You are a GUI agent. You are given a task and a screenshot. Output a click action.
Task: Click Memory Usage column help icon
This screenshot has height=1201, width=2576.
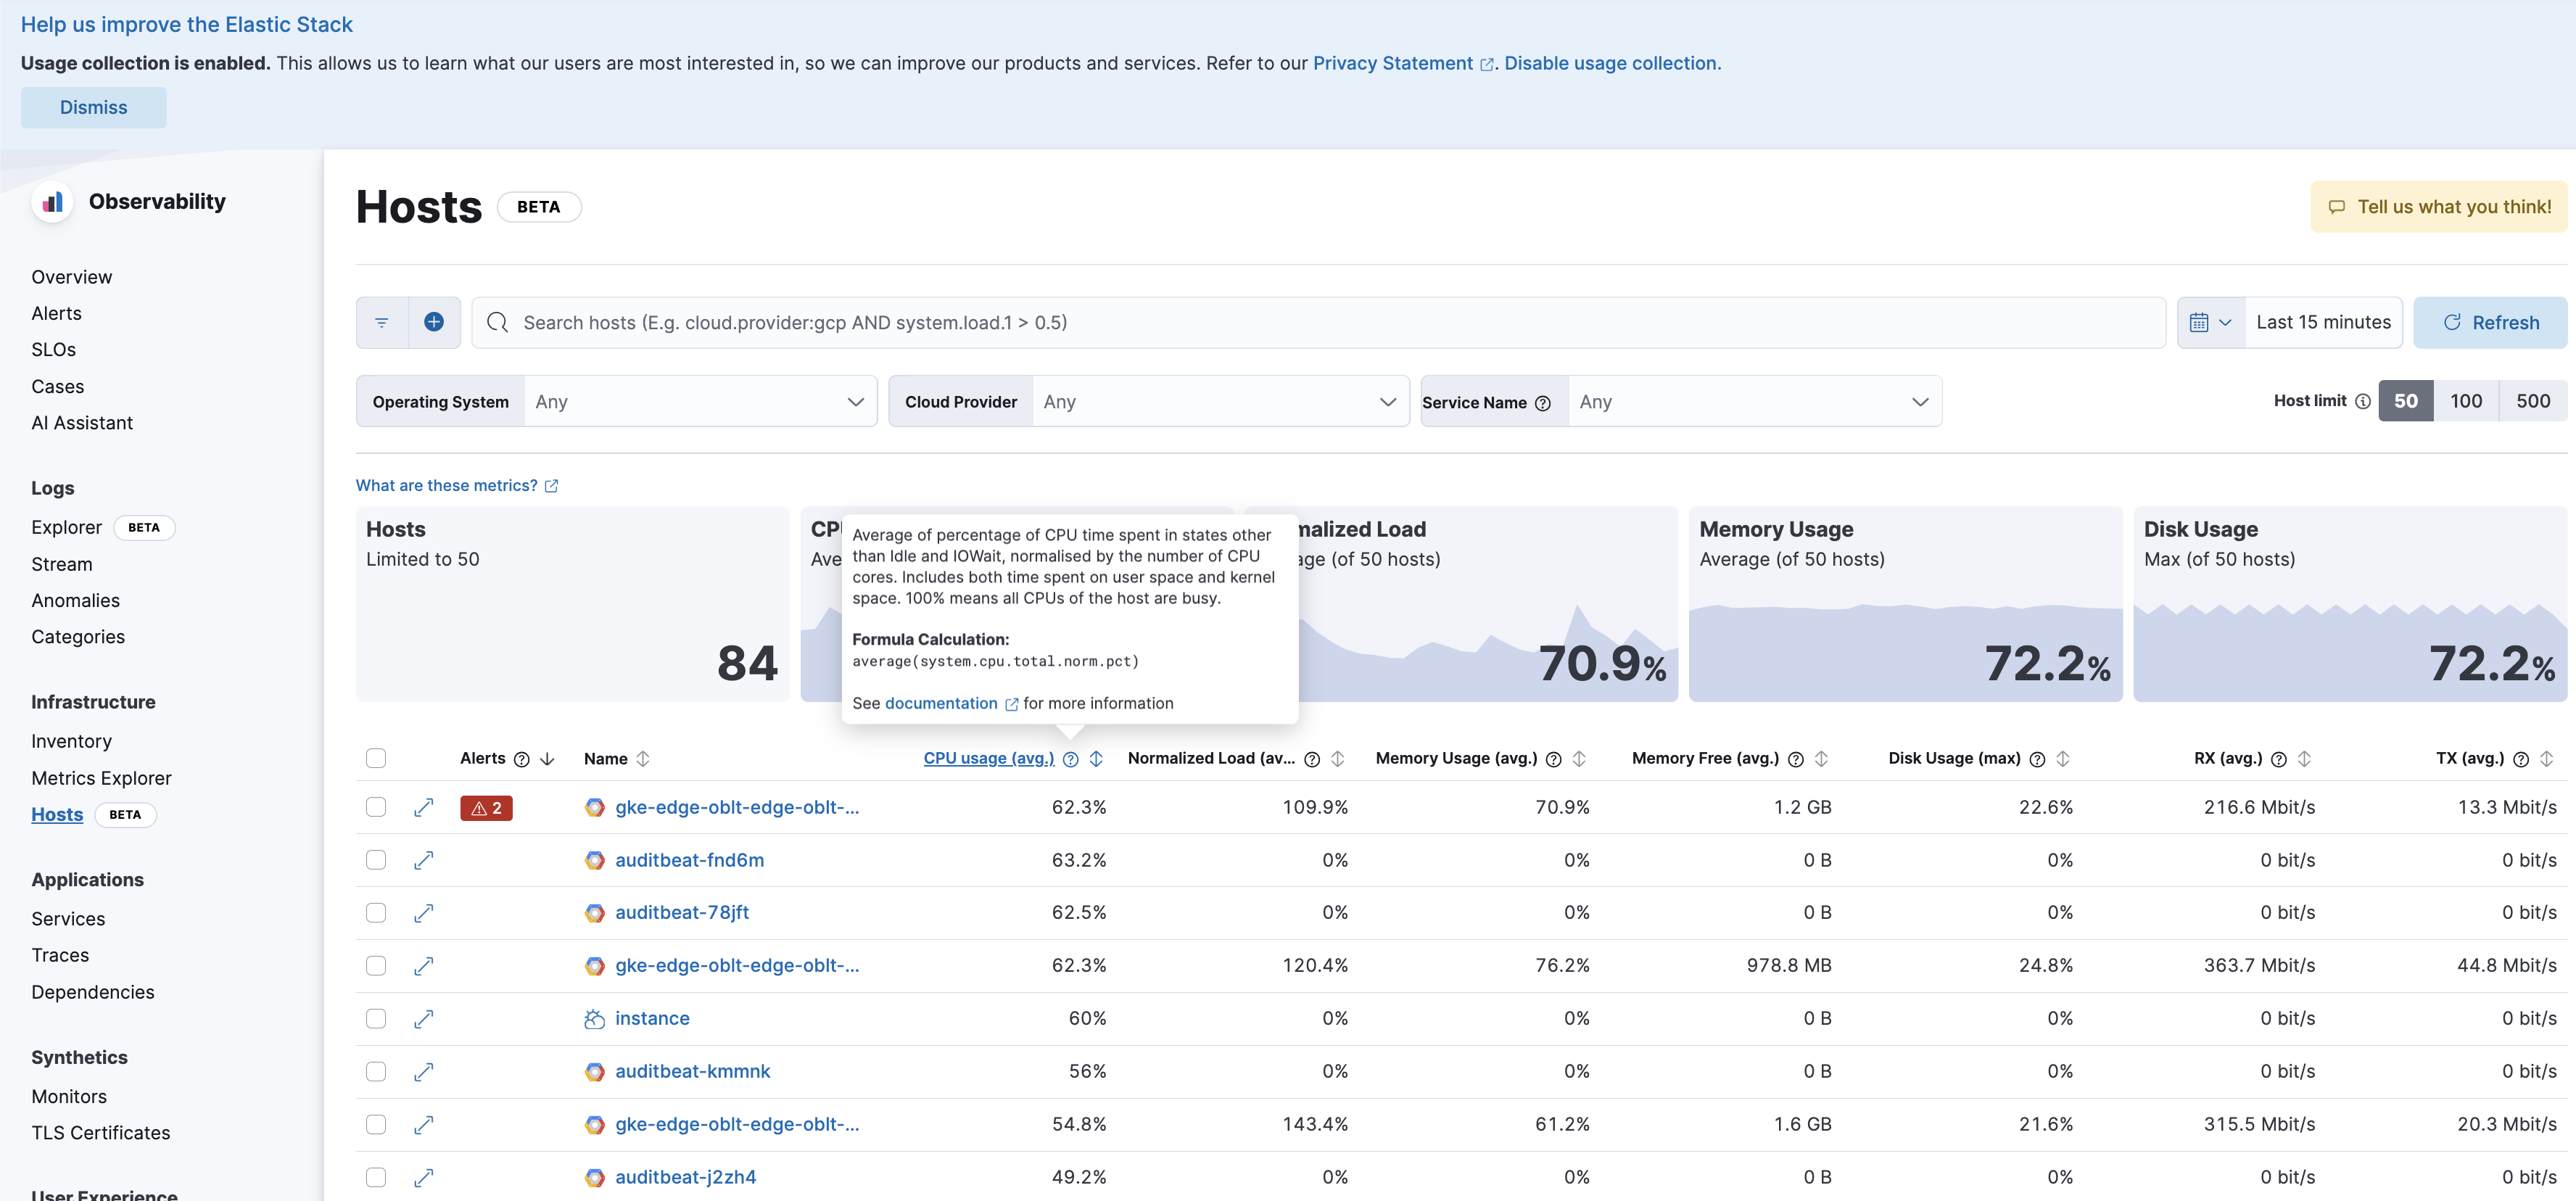point(1553,759)
